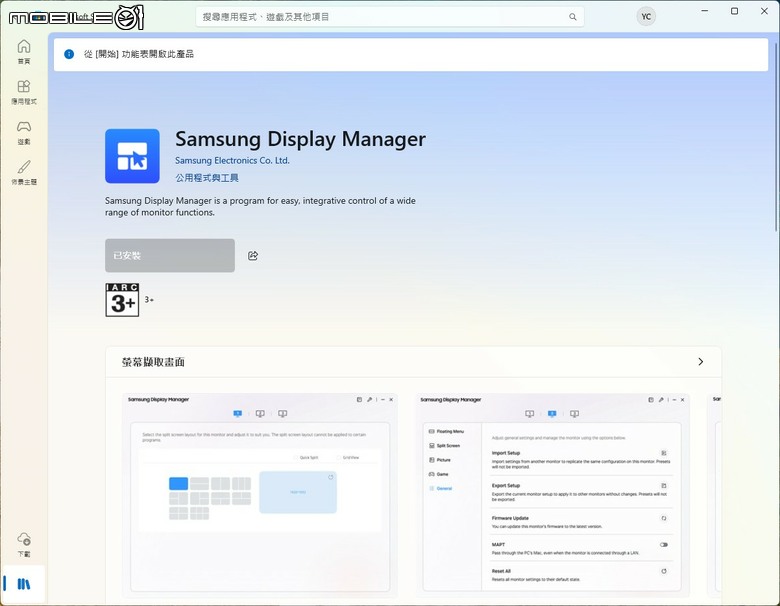
Task: Click the IARC 3+ rating badge
Action: pos(122,300)
